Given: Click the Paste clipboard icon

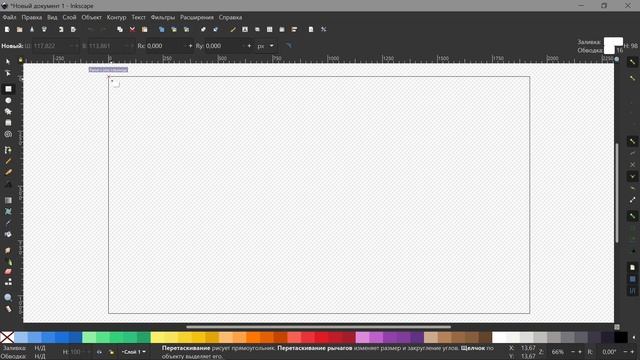Looking at the screenshot, I should click(144, 29).
